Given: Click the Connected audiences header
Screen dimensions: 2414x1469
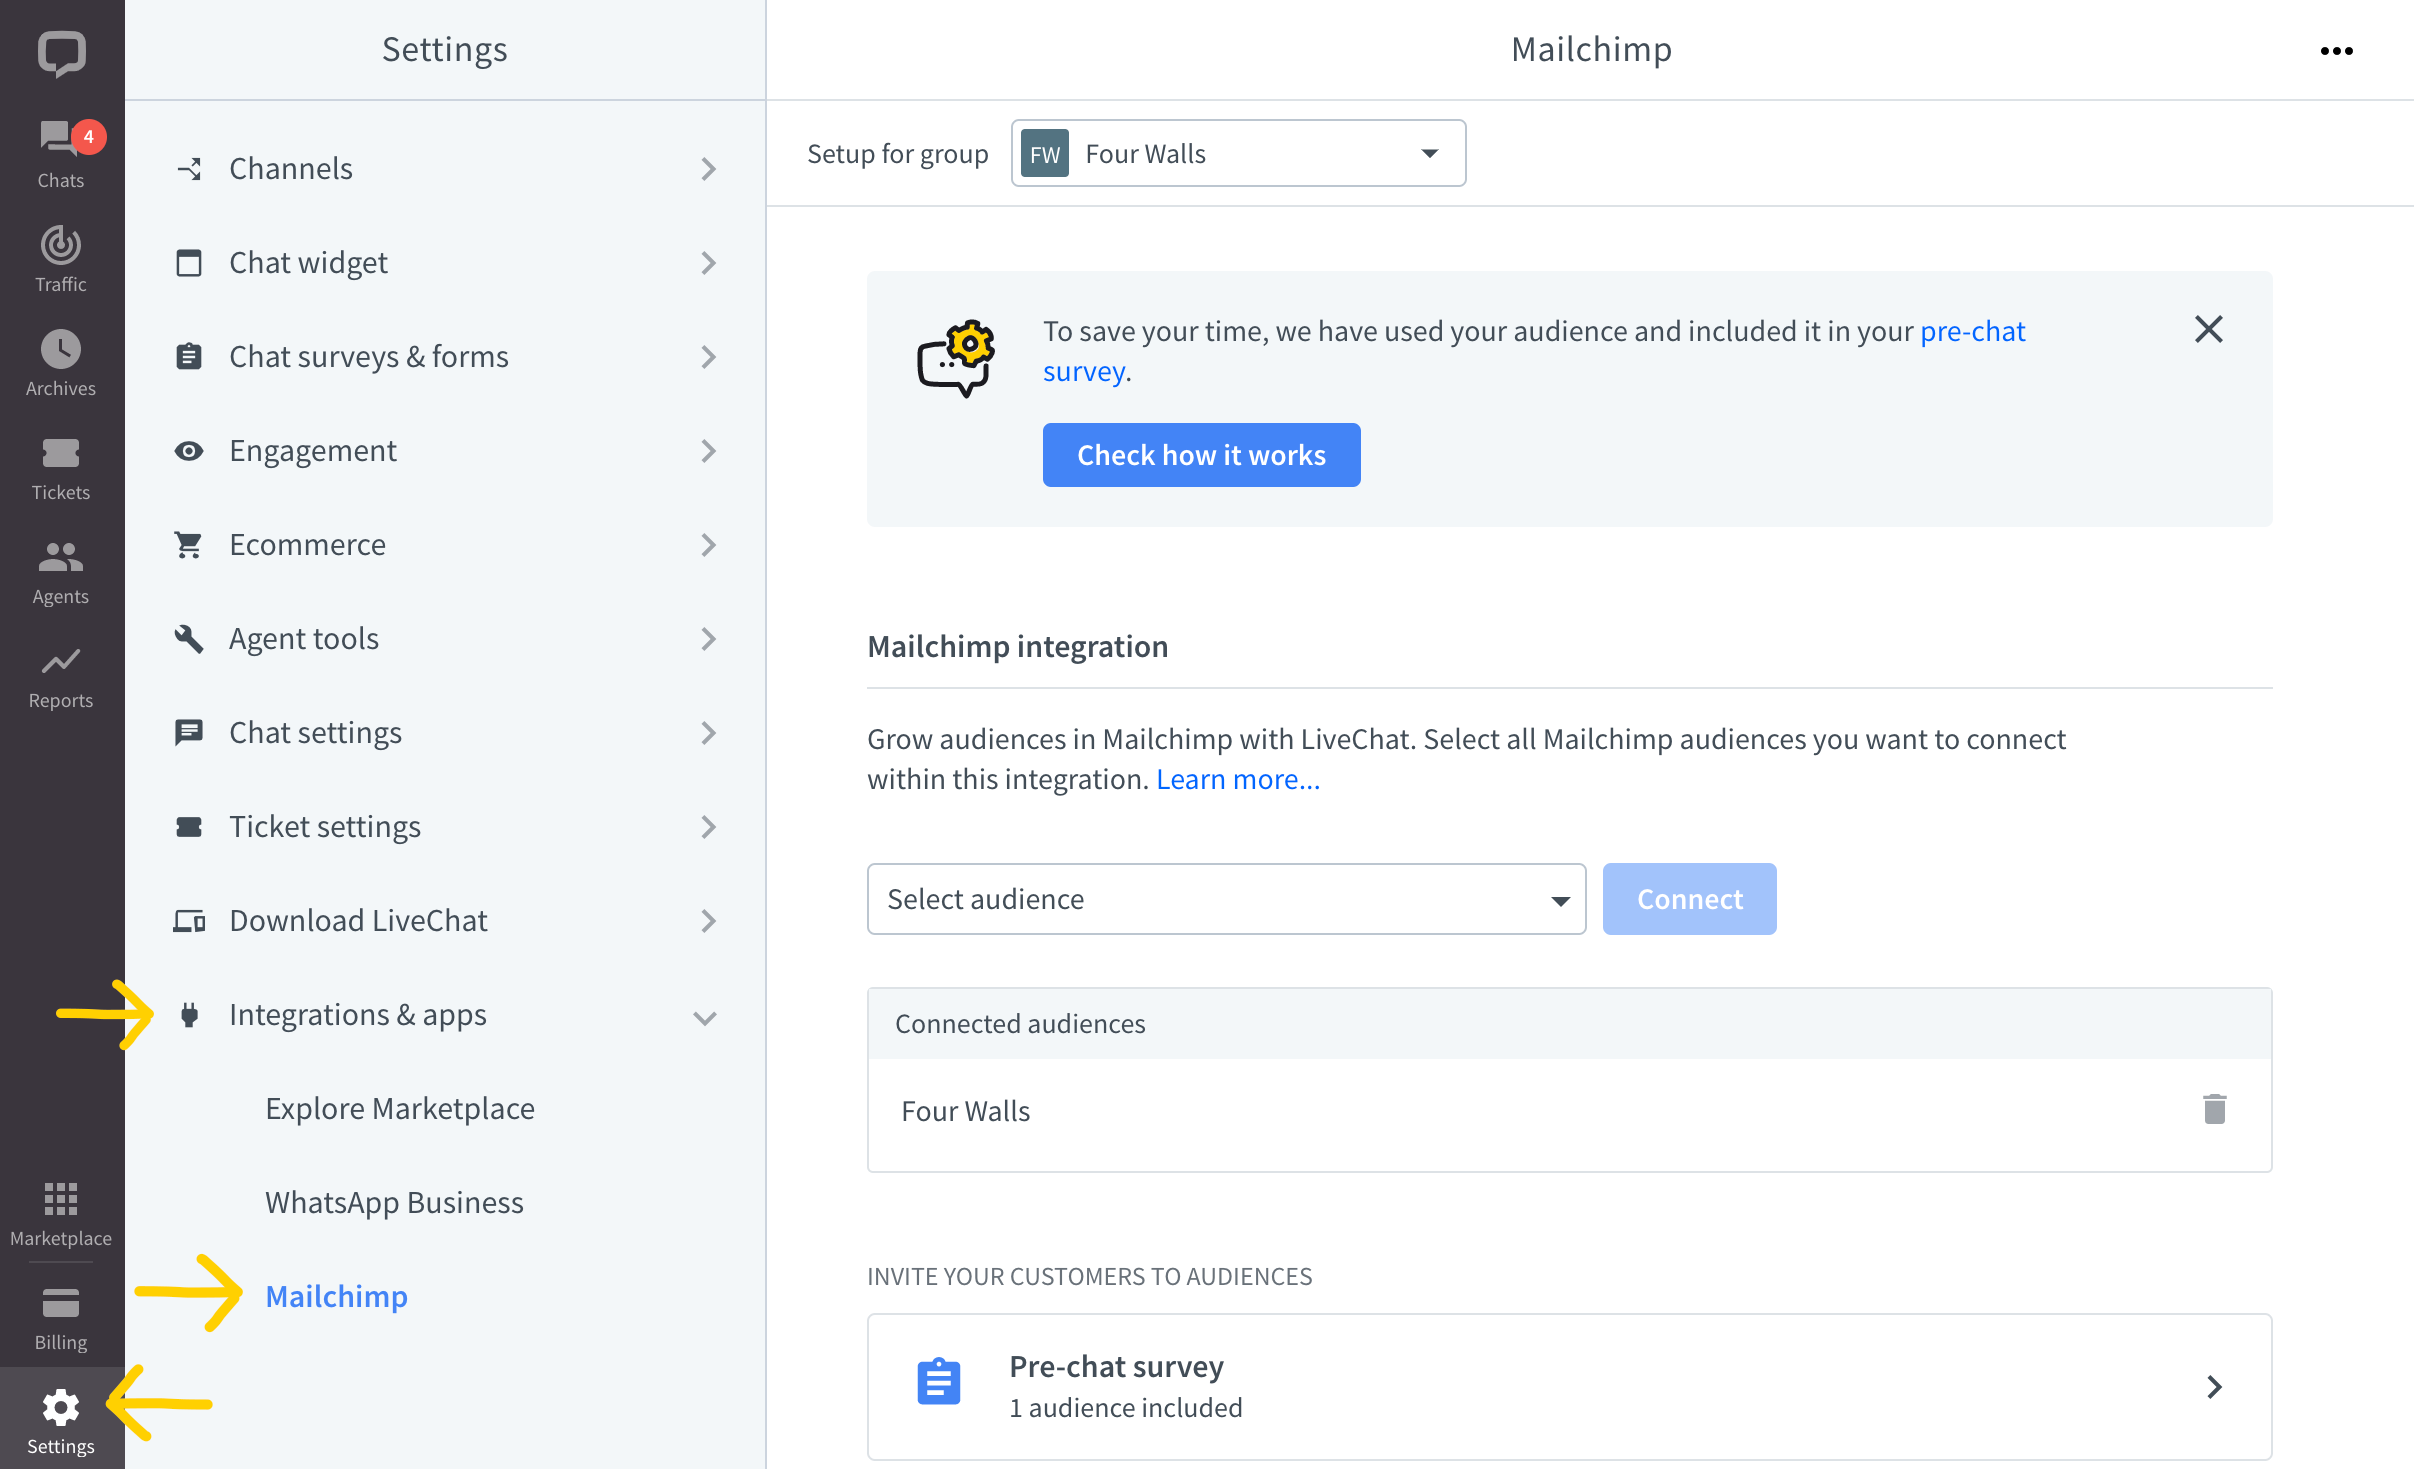Looking at the screenshot, I should 1569,1024.
